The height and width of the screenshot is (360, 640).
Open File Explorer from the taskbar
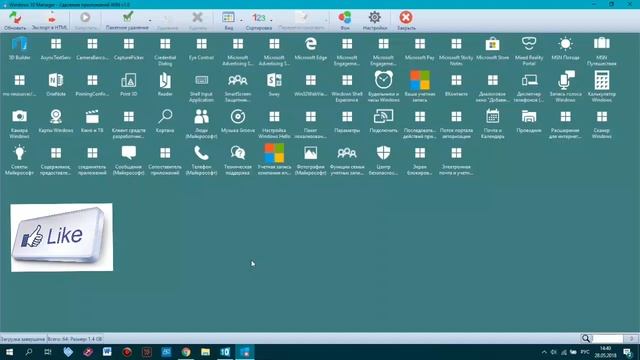click(x=205, y=352)
